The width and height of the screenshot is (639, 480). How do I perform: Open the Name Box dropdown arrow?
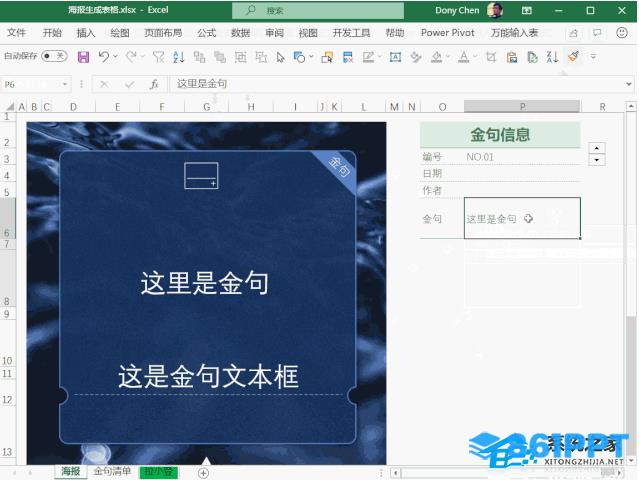click(x=64, y=84)
